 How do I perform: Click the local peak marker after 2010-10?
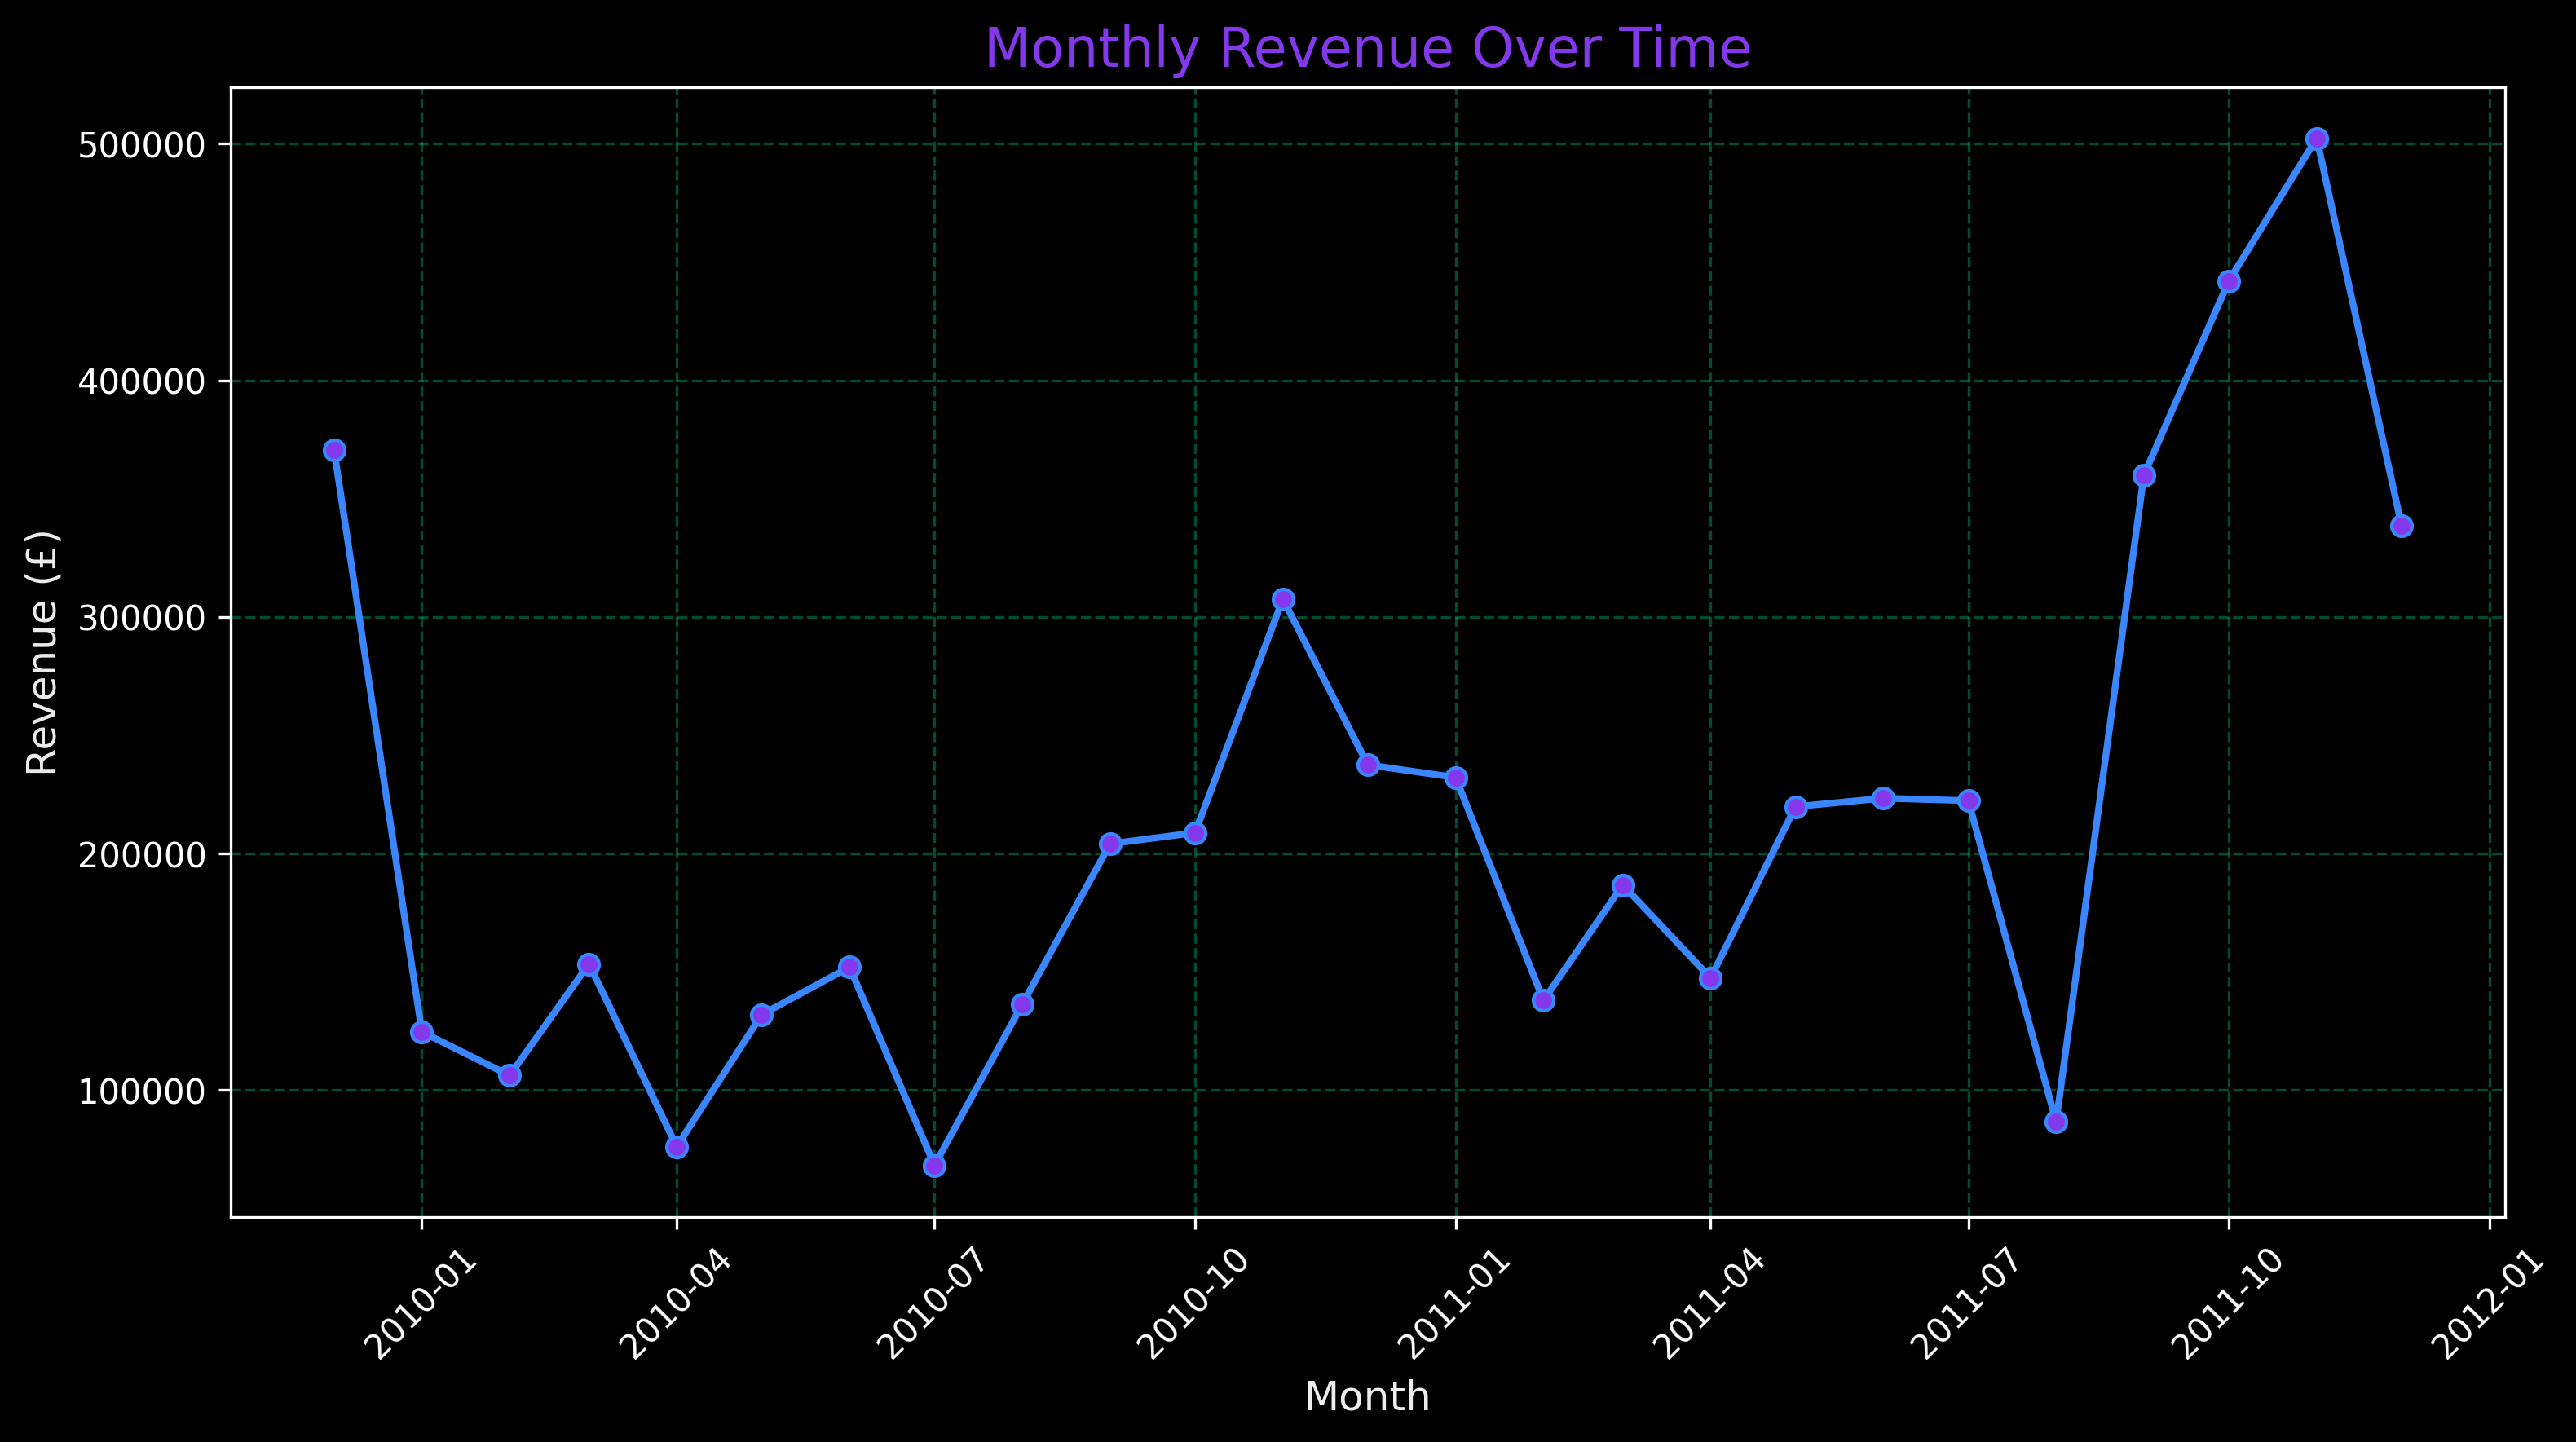[x=1283, y=599]
